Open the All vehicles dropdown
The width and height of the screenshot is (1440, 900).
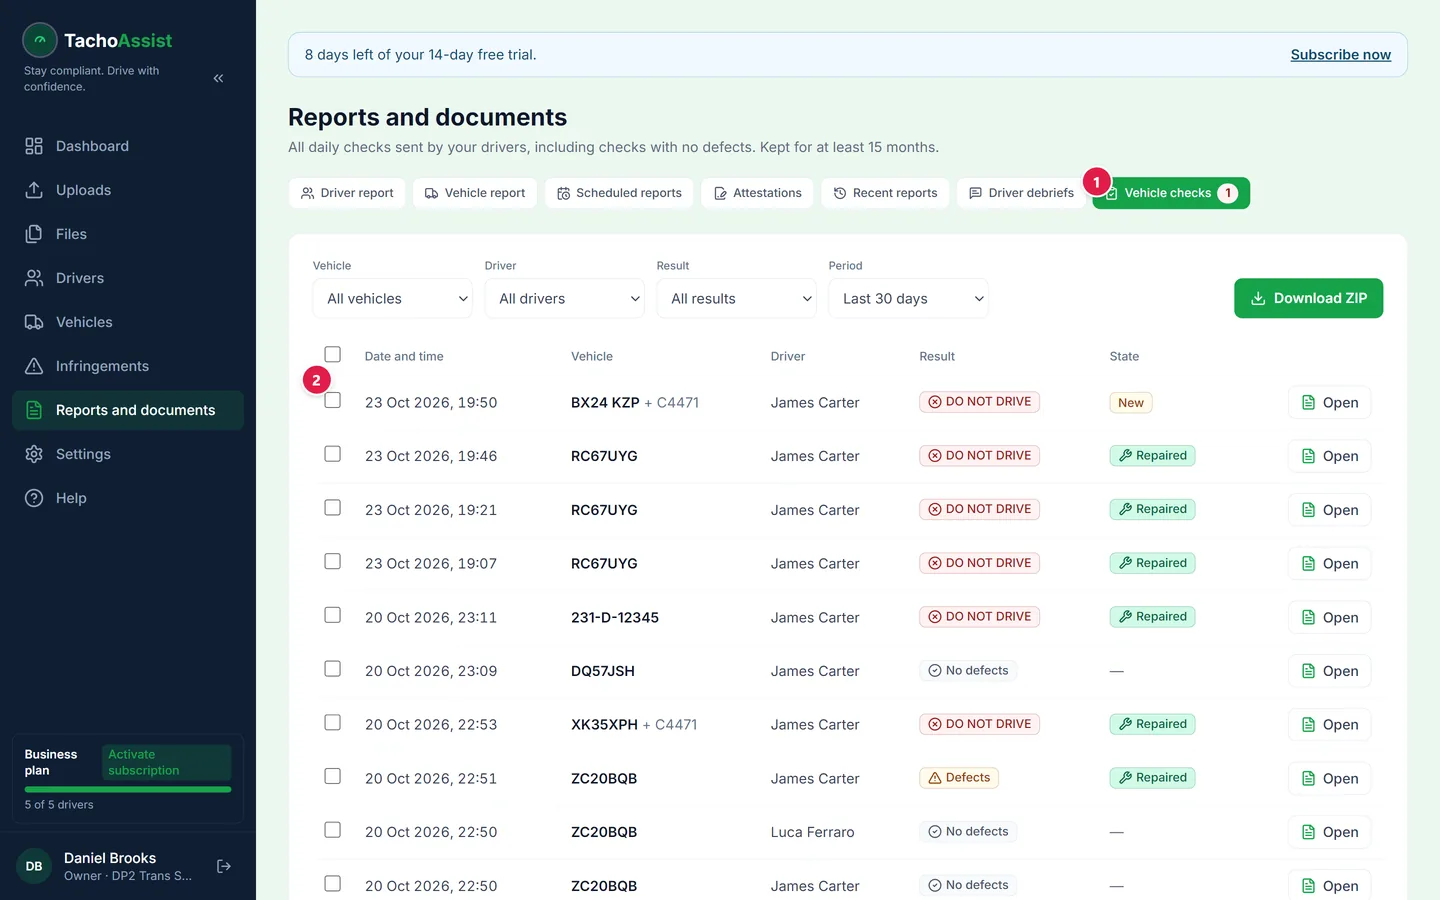[392, 298]
